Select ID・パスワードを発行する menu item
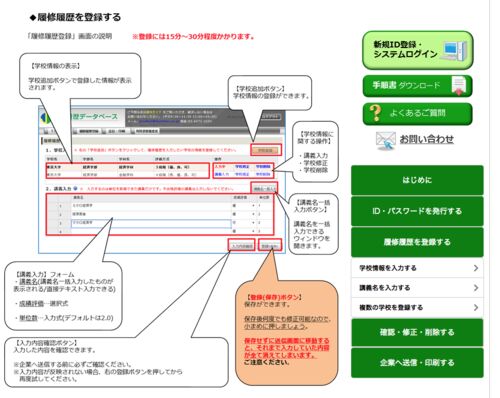Image resolution: width=500 pixels, height=398 pixels. pos(417,211)
